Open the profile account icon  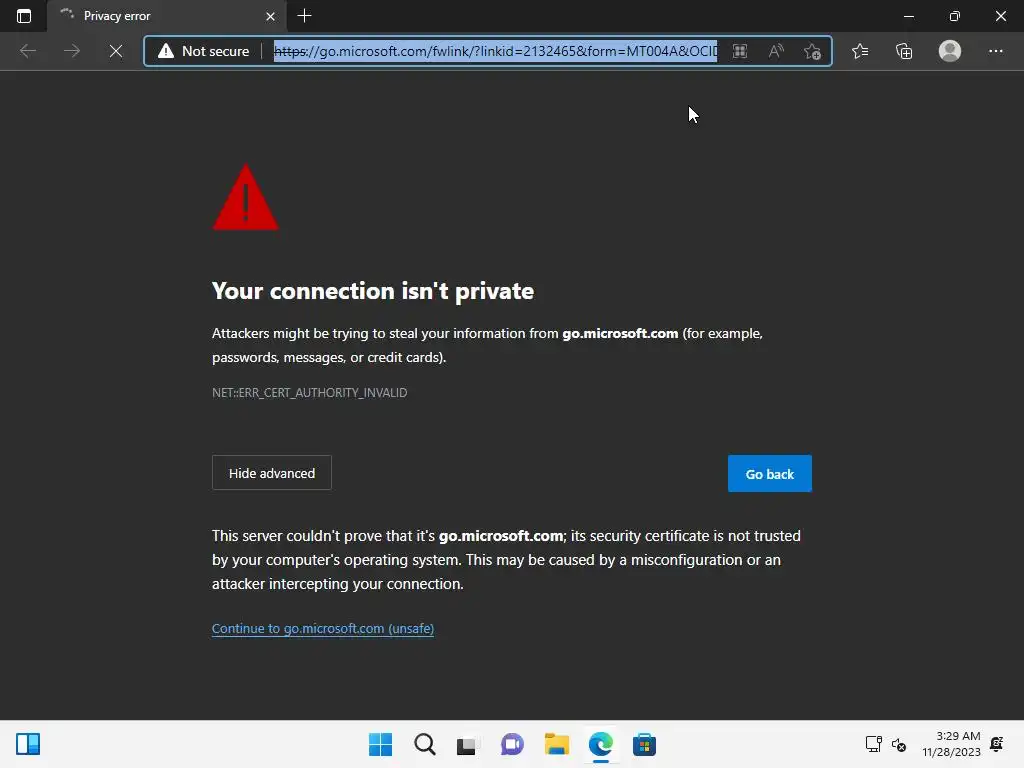point(950,51)
